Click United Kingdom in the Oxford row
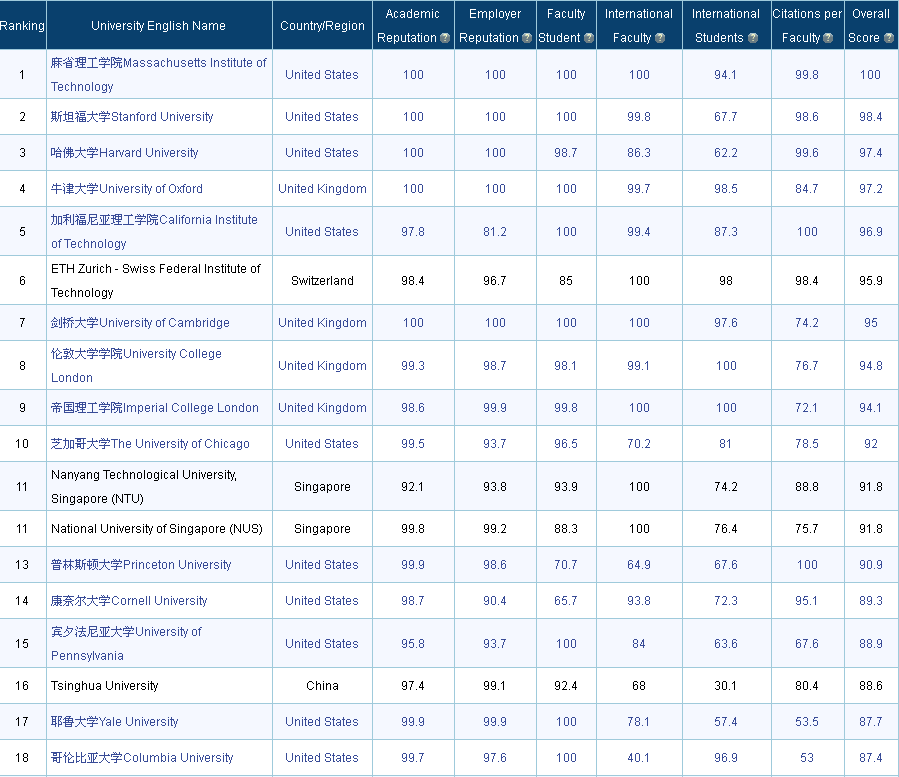Image resolution: width=899 pixels, height=777 pixels. [322, 189]
